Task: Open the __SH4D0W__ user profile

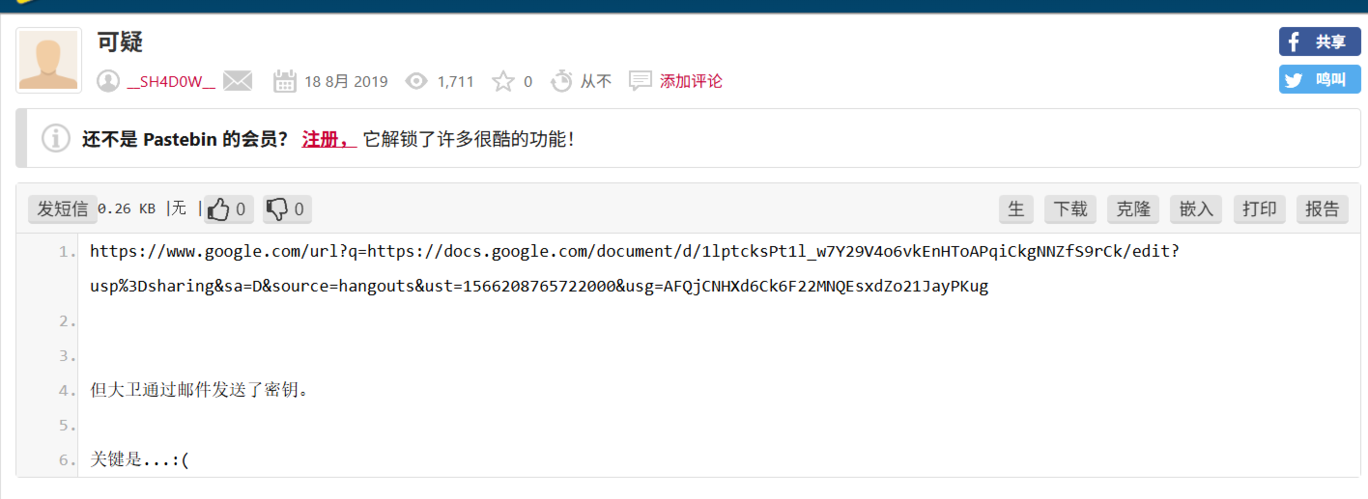Action: (x=171, y=81)
